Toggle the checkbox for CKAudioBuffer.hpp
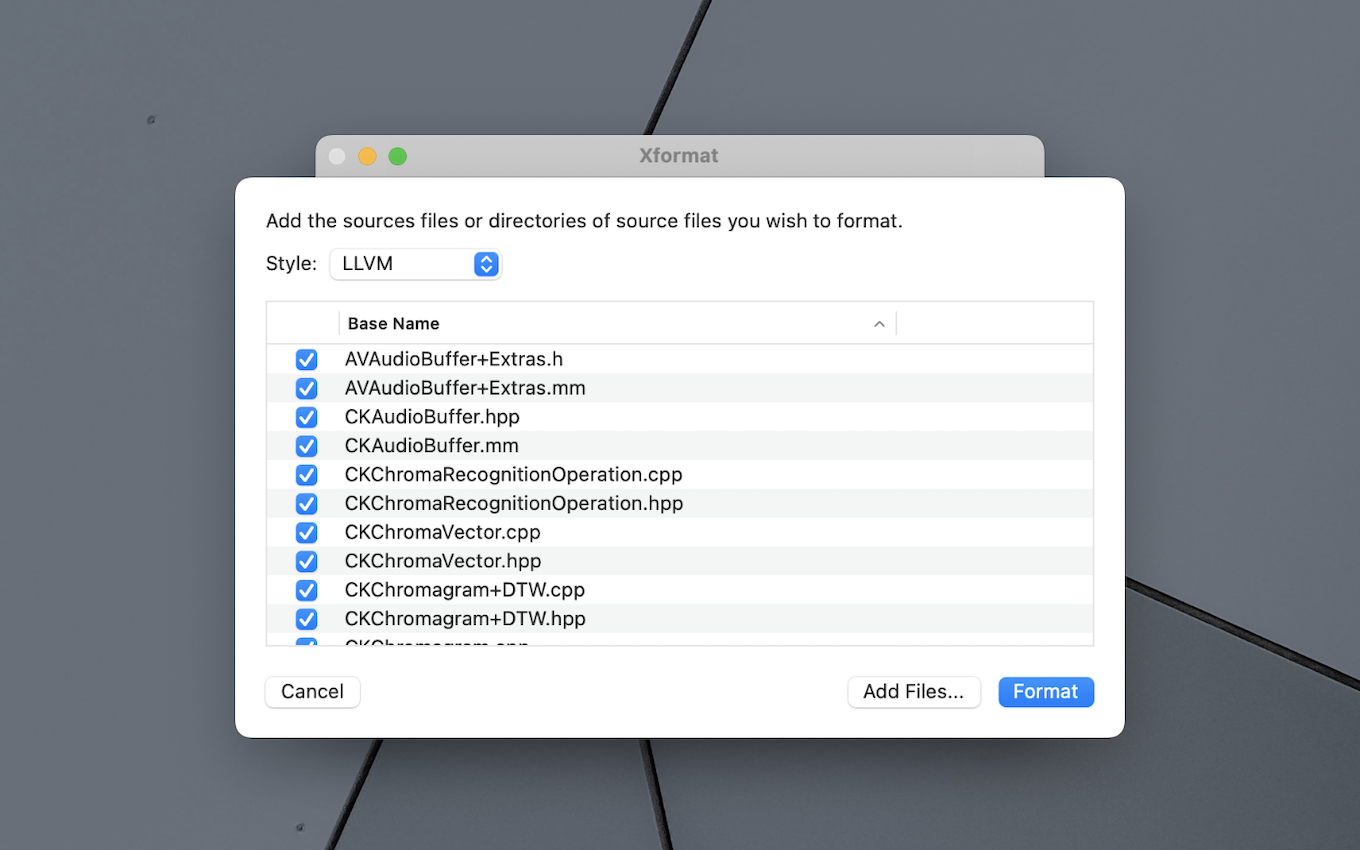1360x850 pixels. pyautogui.click(x=306, y=417)
